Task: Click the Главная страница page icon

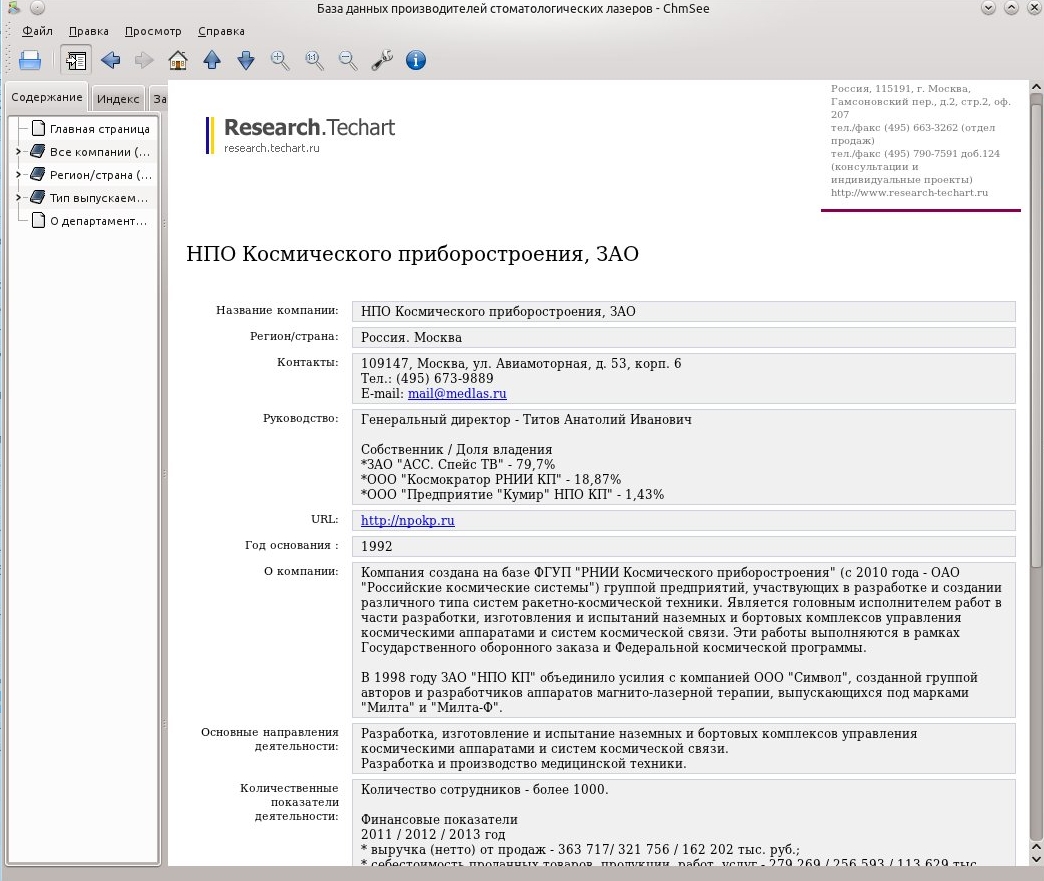Action: (39, 128)
